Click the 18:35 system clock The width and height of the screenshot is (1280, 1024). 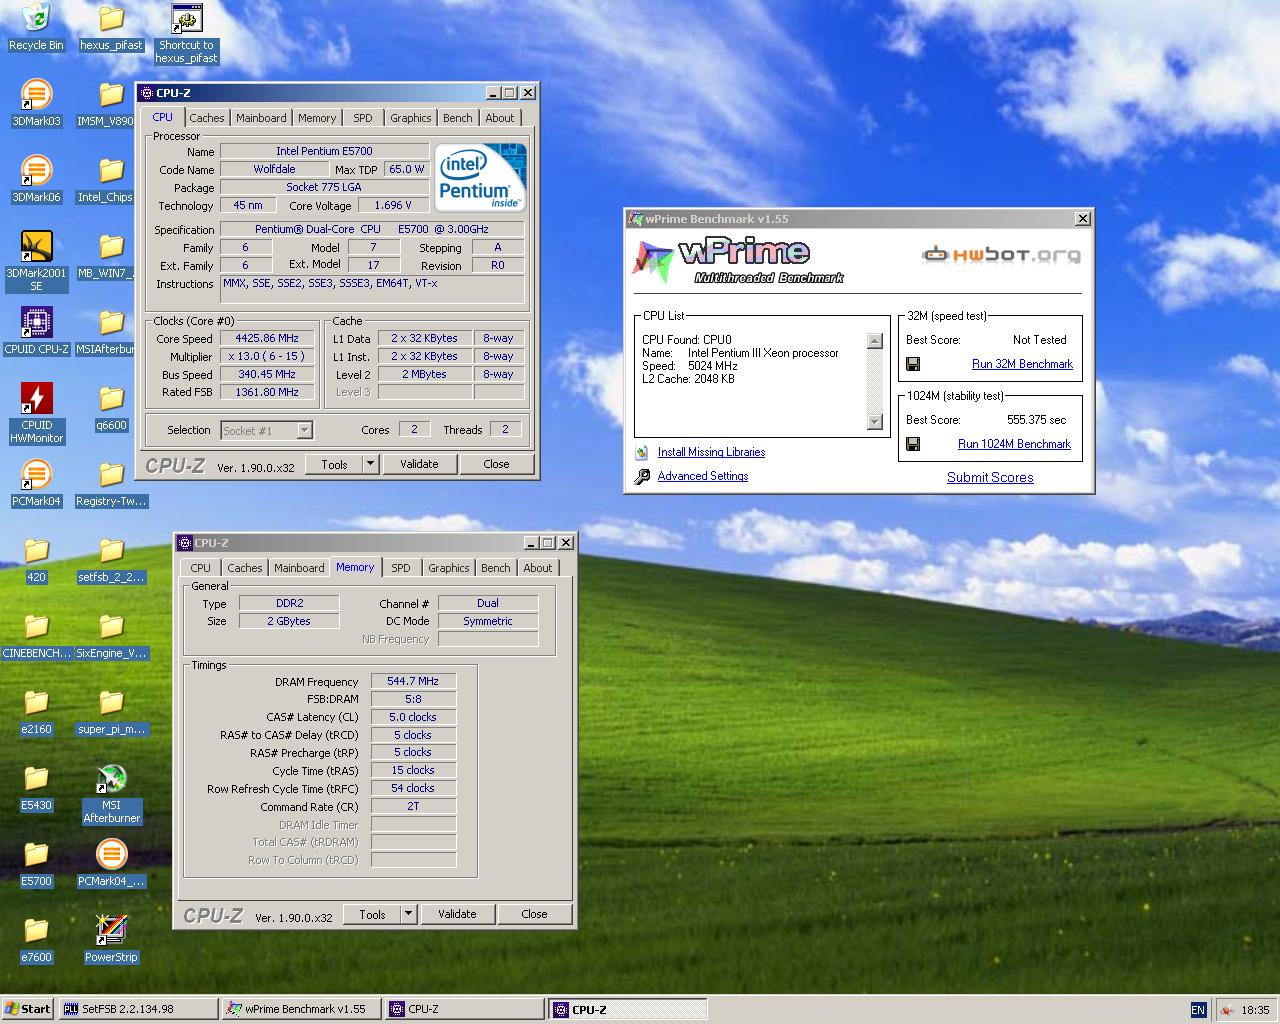[1255, 1010]
